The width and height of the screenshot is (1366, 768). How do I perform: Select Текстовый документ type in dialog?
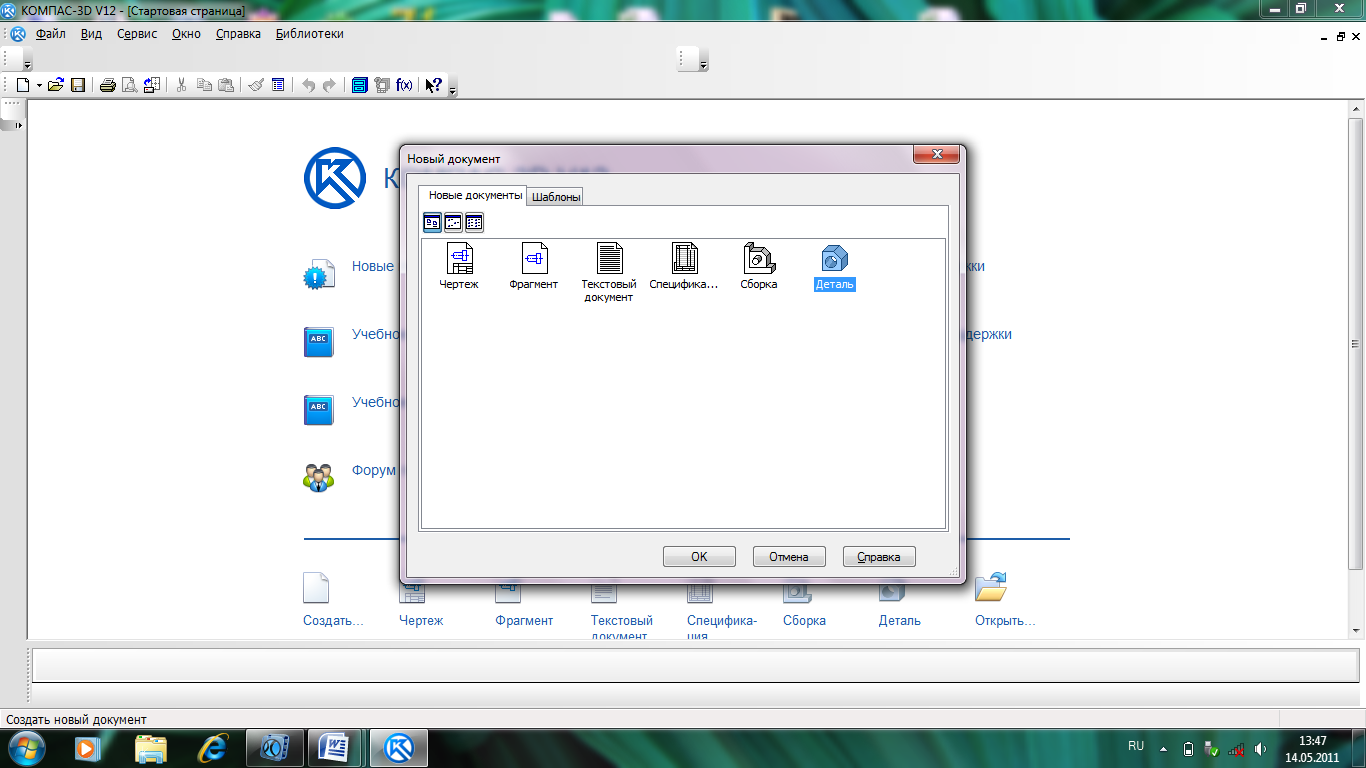pos(609,272)
